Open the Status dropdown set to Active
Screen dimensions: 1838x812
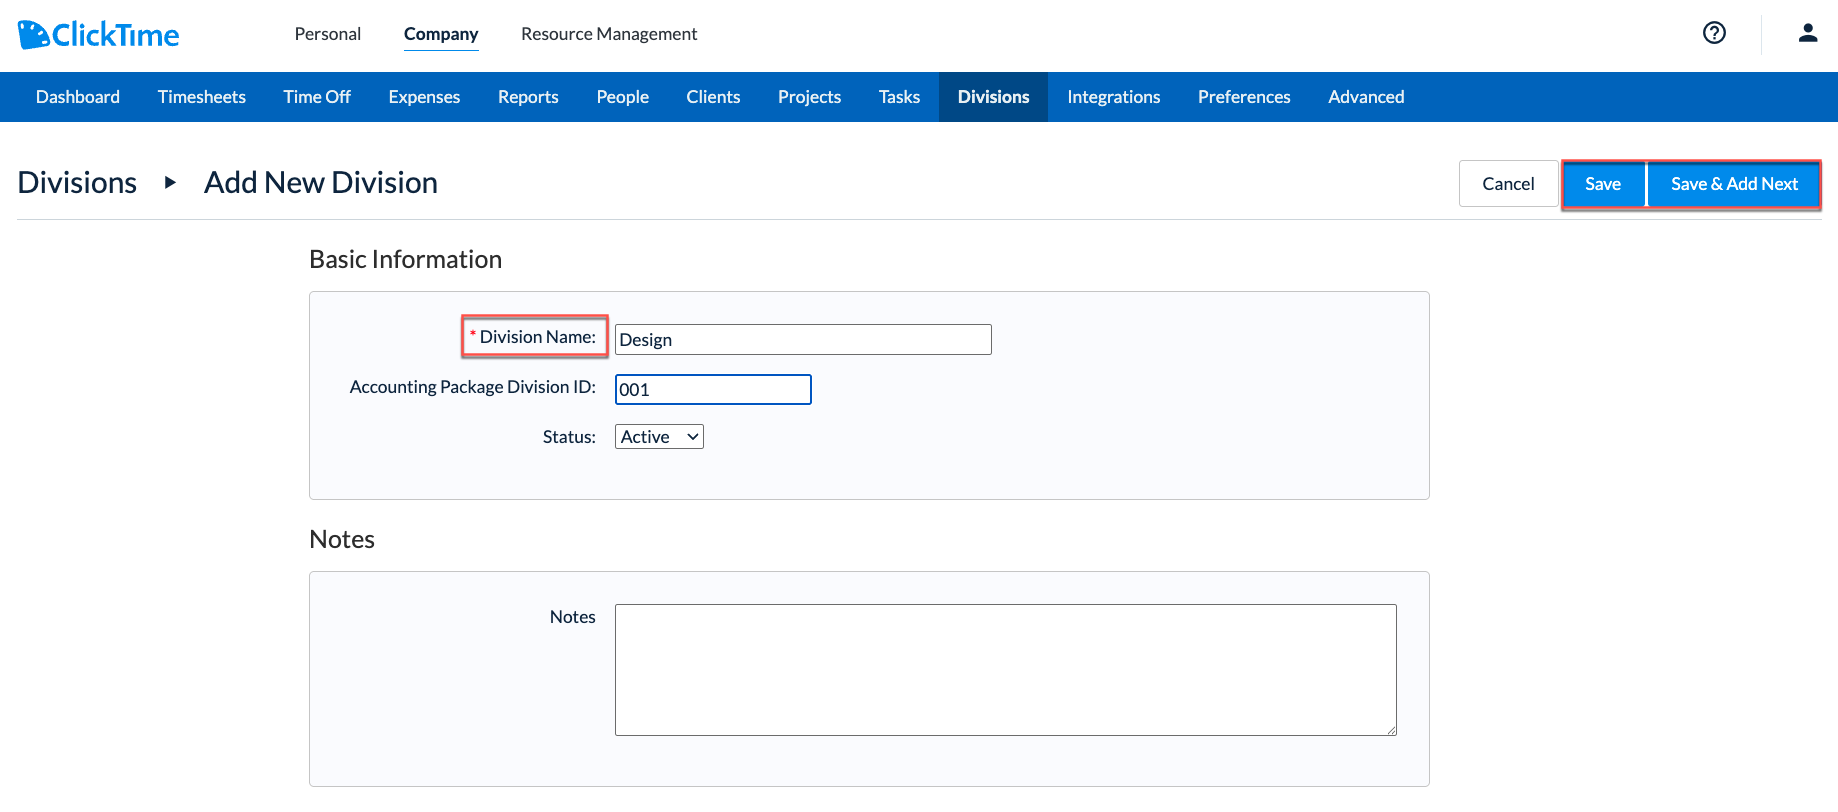coord(659,437)
